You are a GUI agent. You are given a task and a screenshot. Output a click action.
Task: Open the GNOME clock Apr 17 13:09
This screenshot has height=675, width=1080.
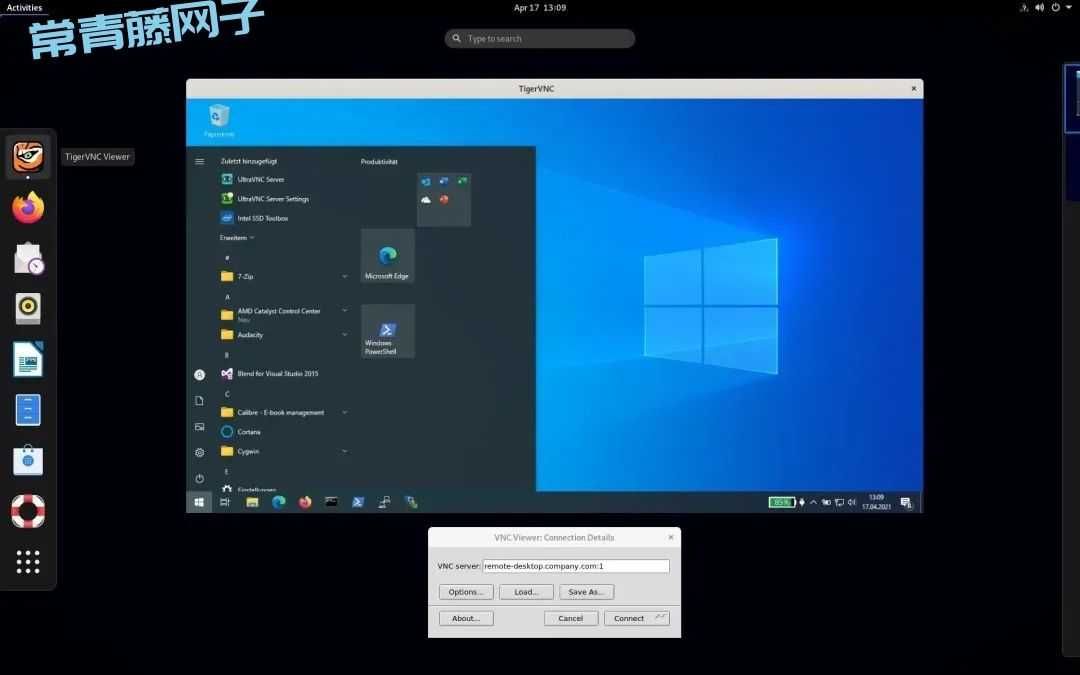pos(540,8)
